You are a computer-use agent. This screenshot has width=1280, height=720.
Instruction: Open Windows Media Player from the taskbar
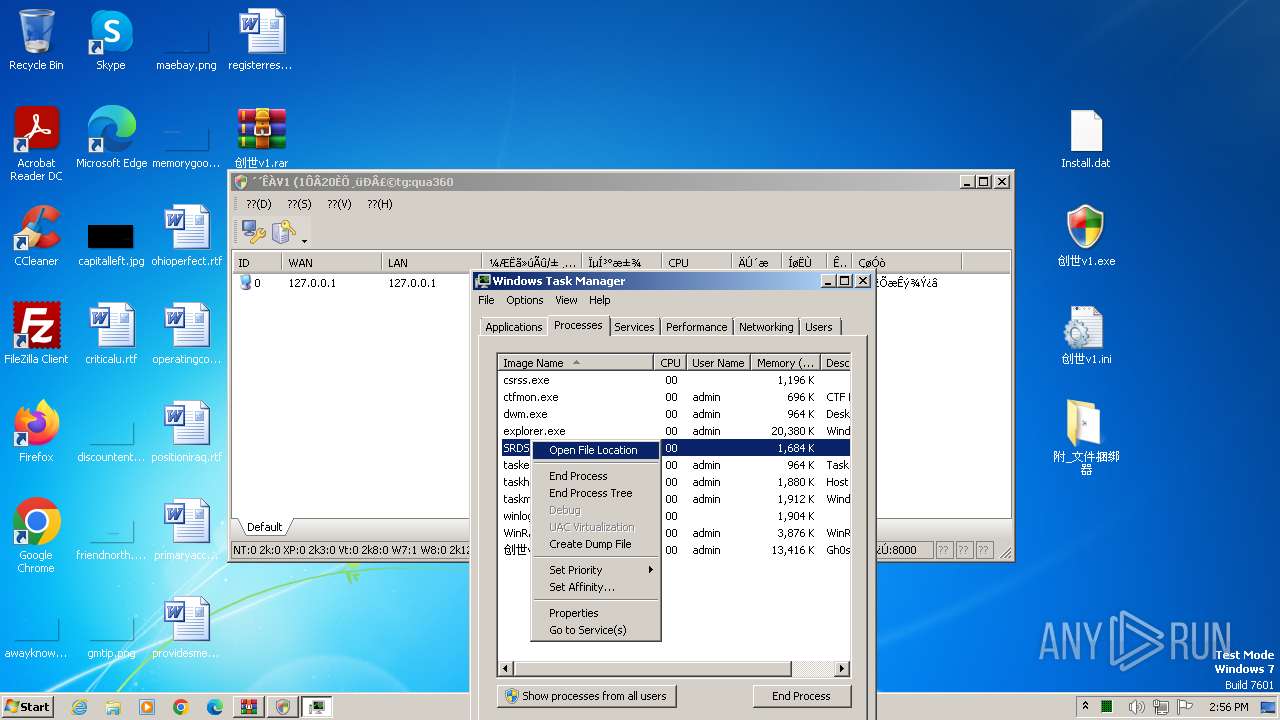pyautogui.click(x=147, y=707)
